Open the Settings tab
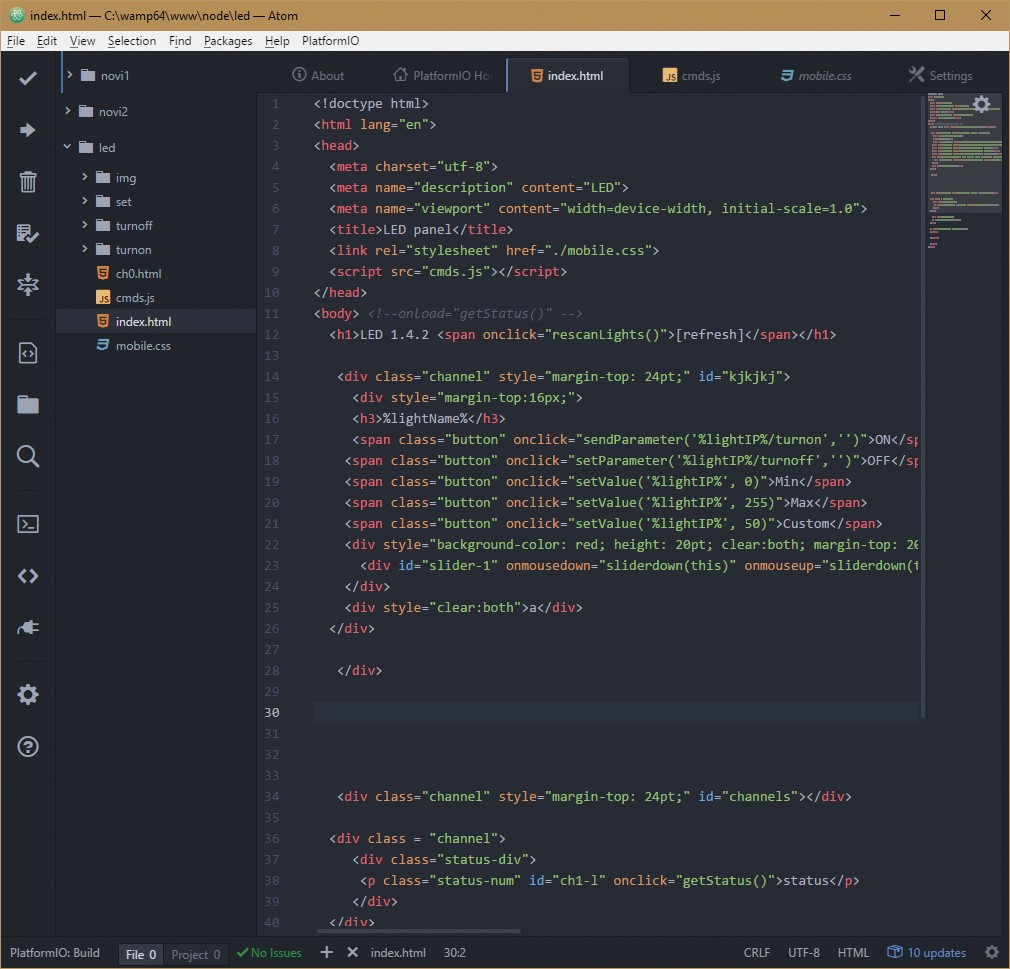1010x969 pixels. click(941, 75)
